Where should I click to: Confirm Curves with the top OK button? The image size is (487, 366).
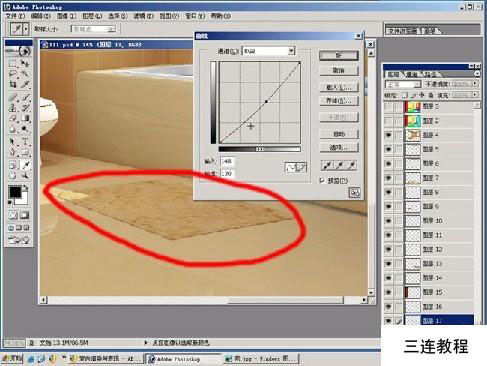click(x=339, y=55)
